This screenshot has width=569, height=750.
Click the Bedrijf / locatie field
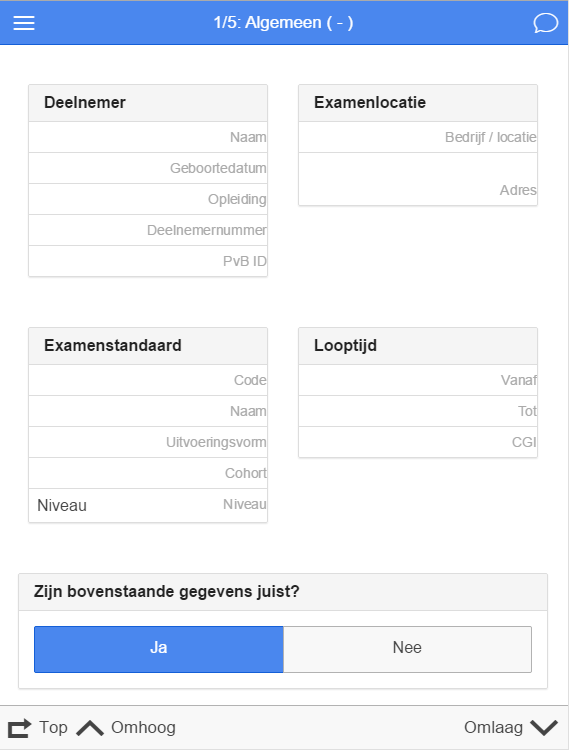pos(418,137)
